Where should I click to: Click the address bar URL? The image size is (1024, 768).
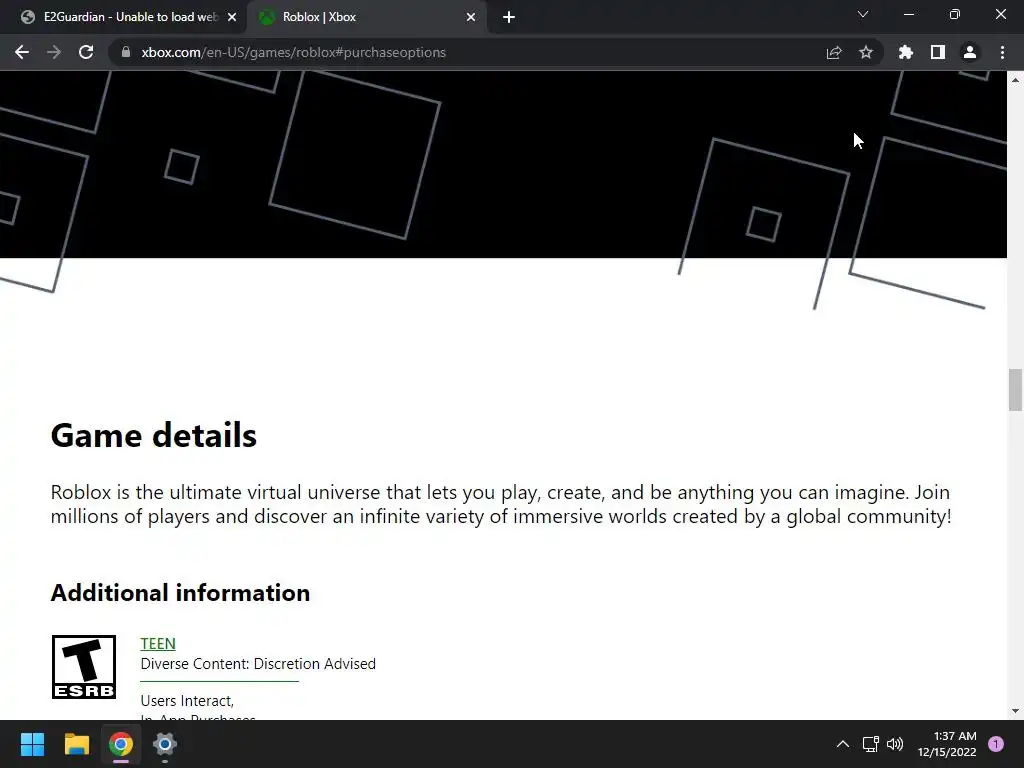point(294,52)
